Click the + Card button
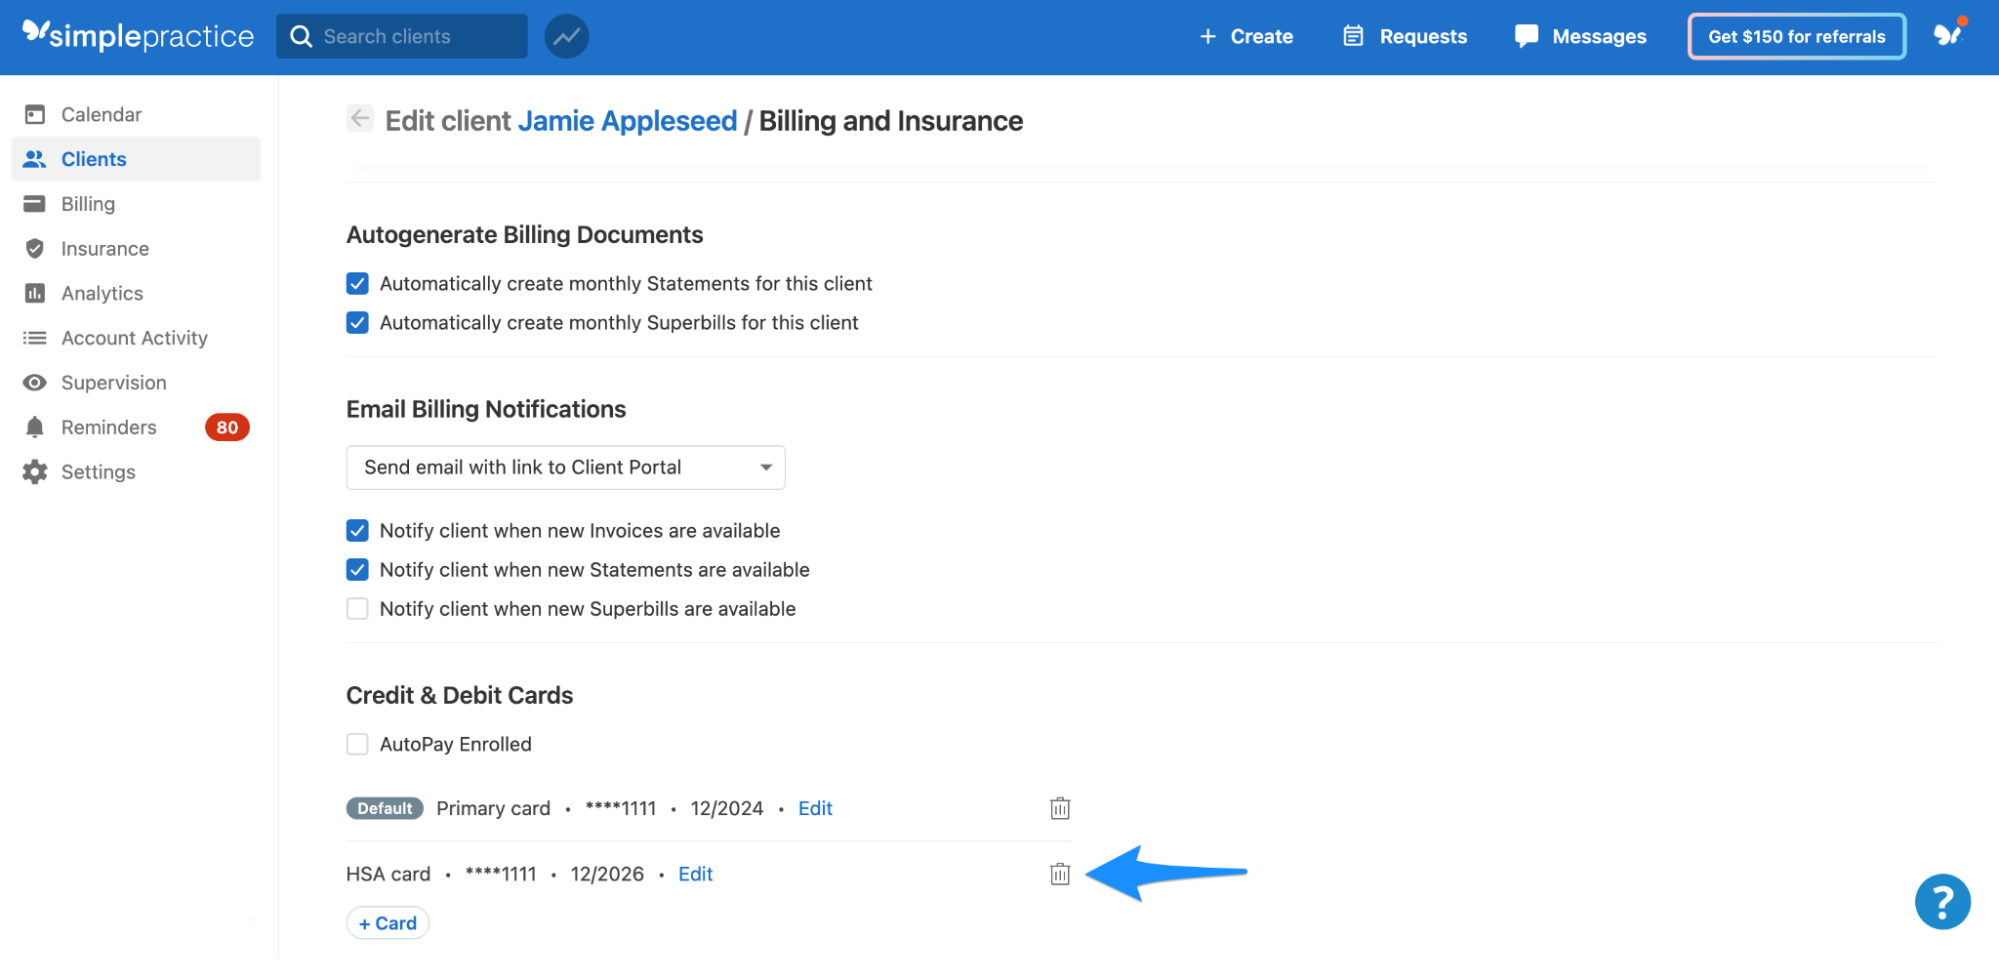The width and height of the screenshot is (1999, 960). click(x=387, y=922)
